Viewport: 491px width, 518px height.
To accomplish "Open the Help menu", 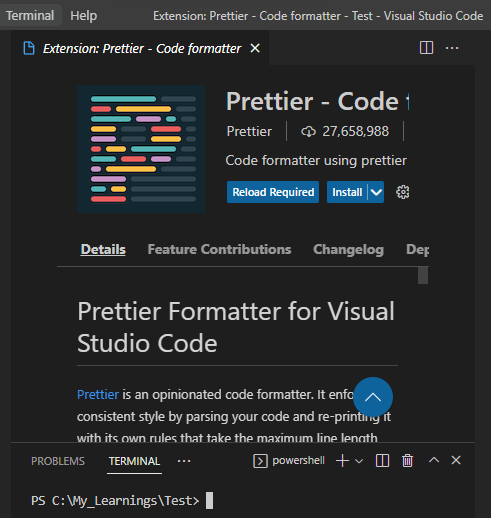I will [83, 15].
